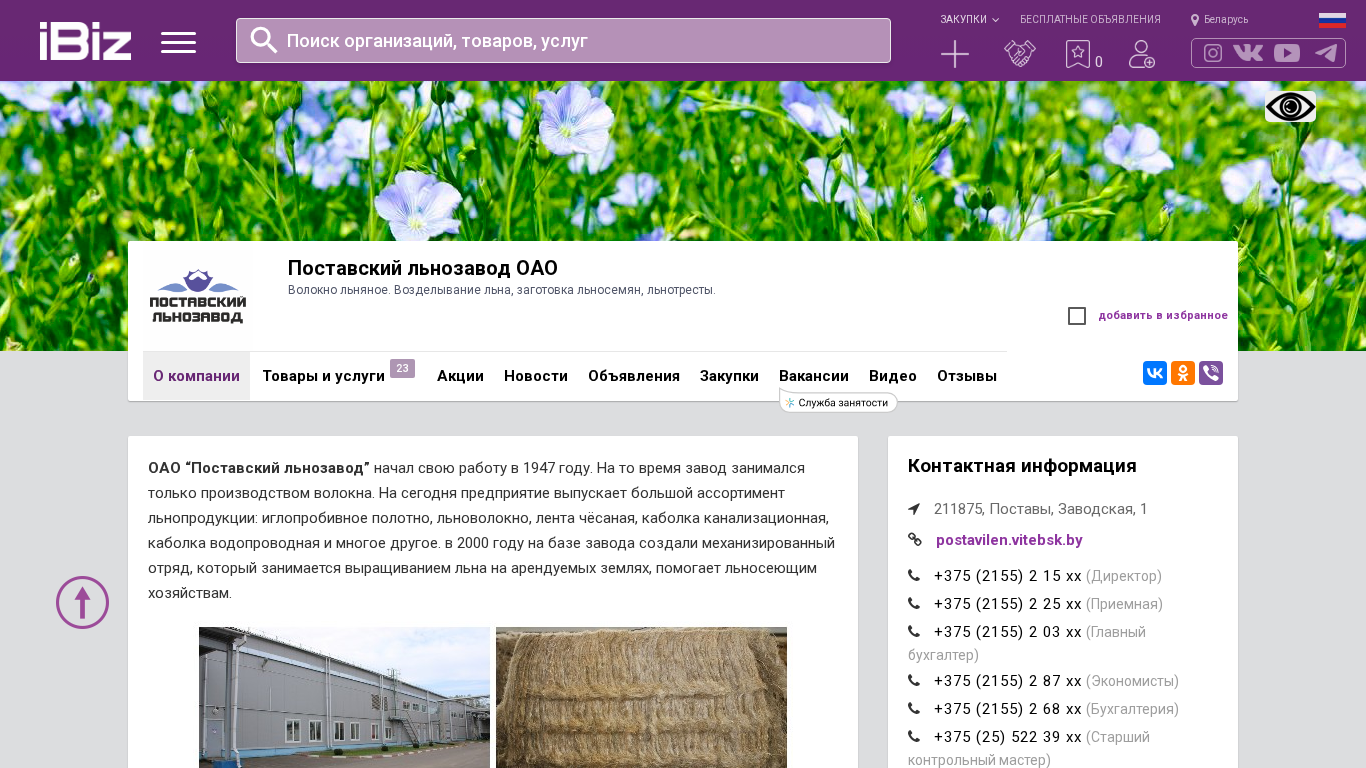Click the plus add icon in header
Viewport: 1366px width, 768px height.
pos(955,54)
